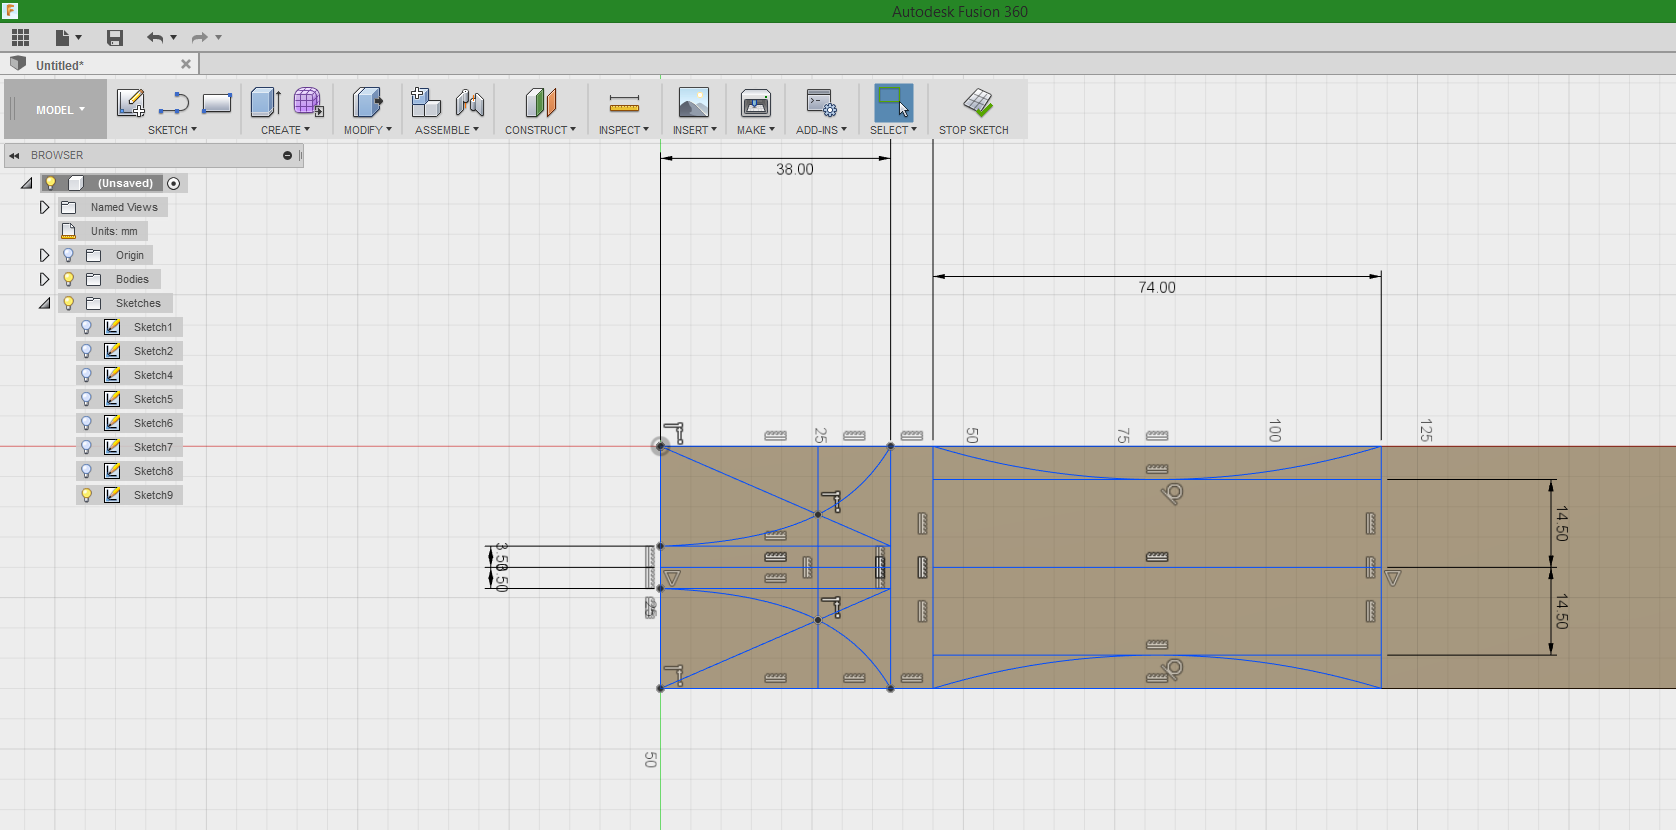This screenshot has height=830, width=1676.
Task: Select Sketch7 in the browser tree
Action: tap(153, 447)
